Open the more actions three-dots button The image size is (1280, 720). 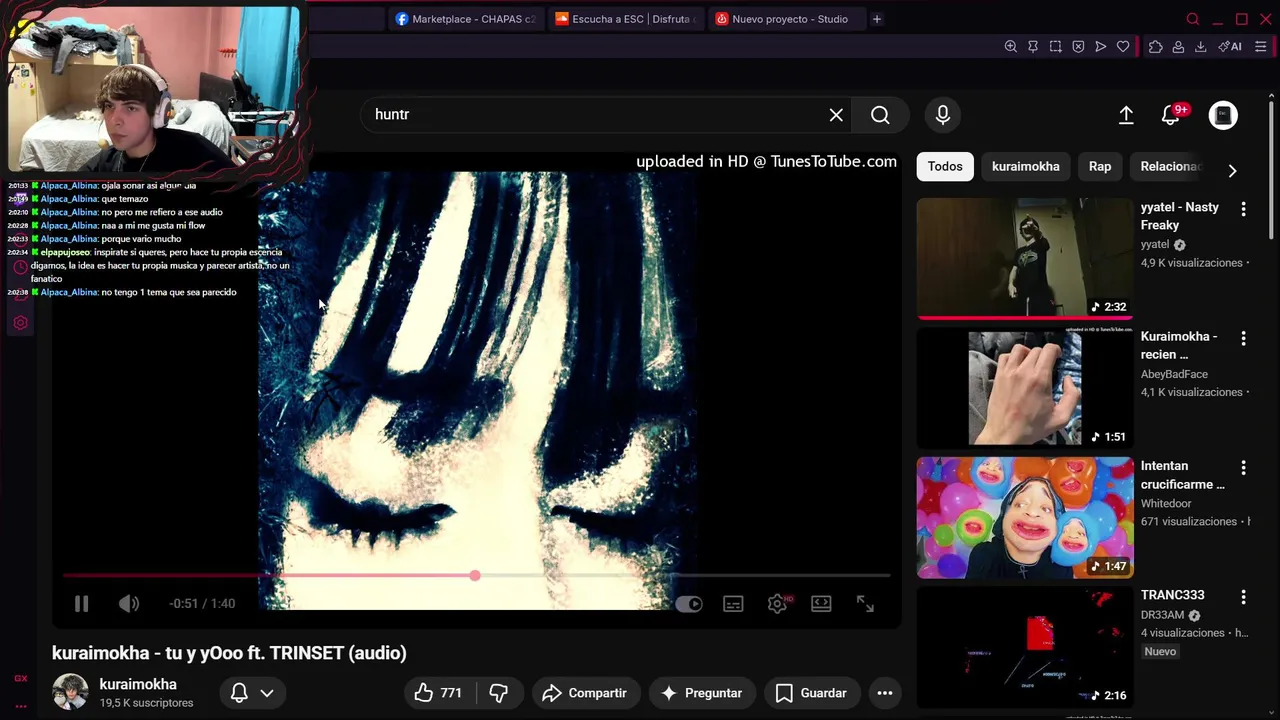(885, 693)
